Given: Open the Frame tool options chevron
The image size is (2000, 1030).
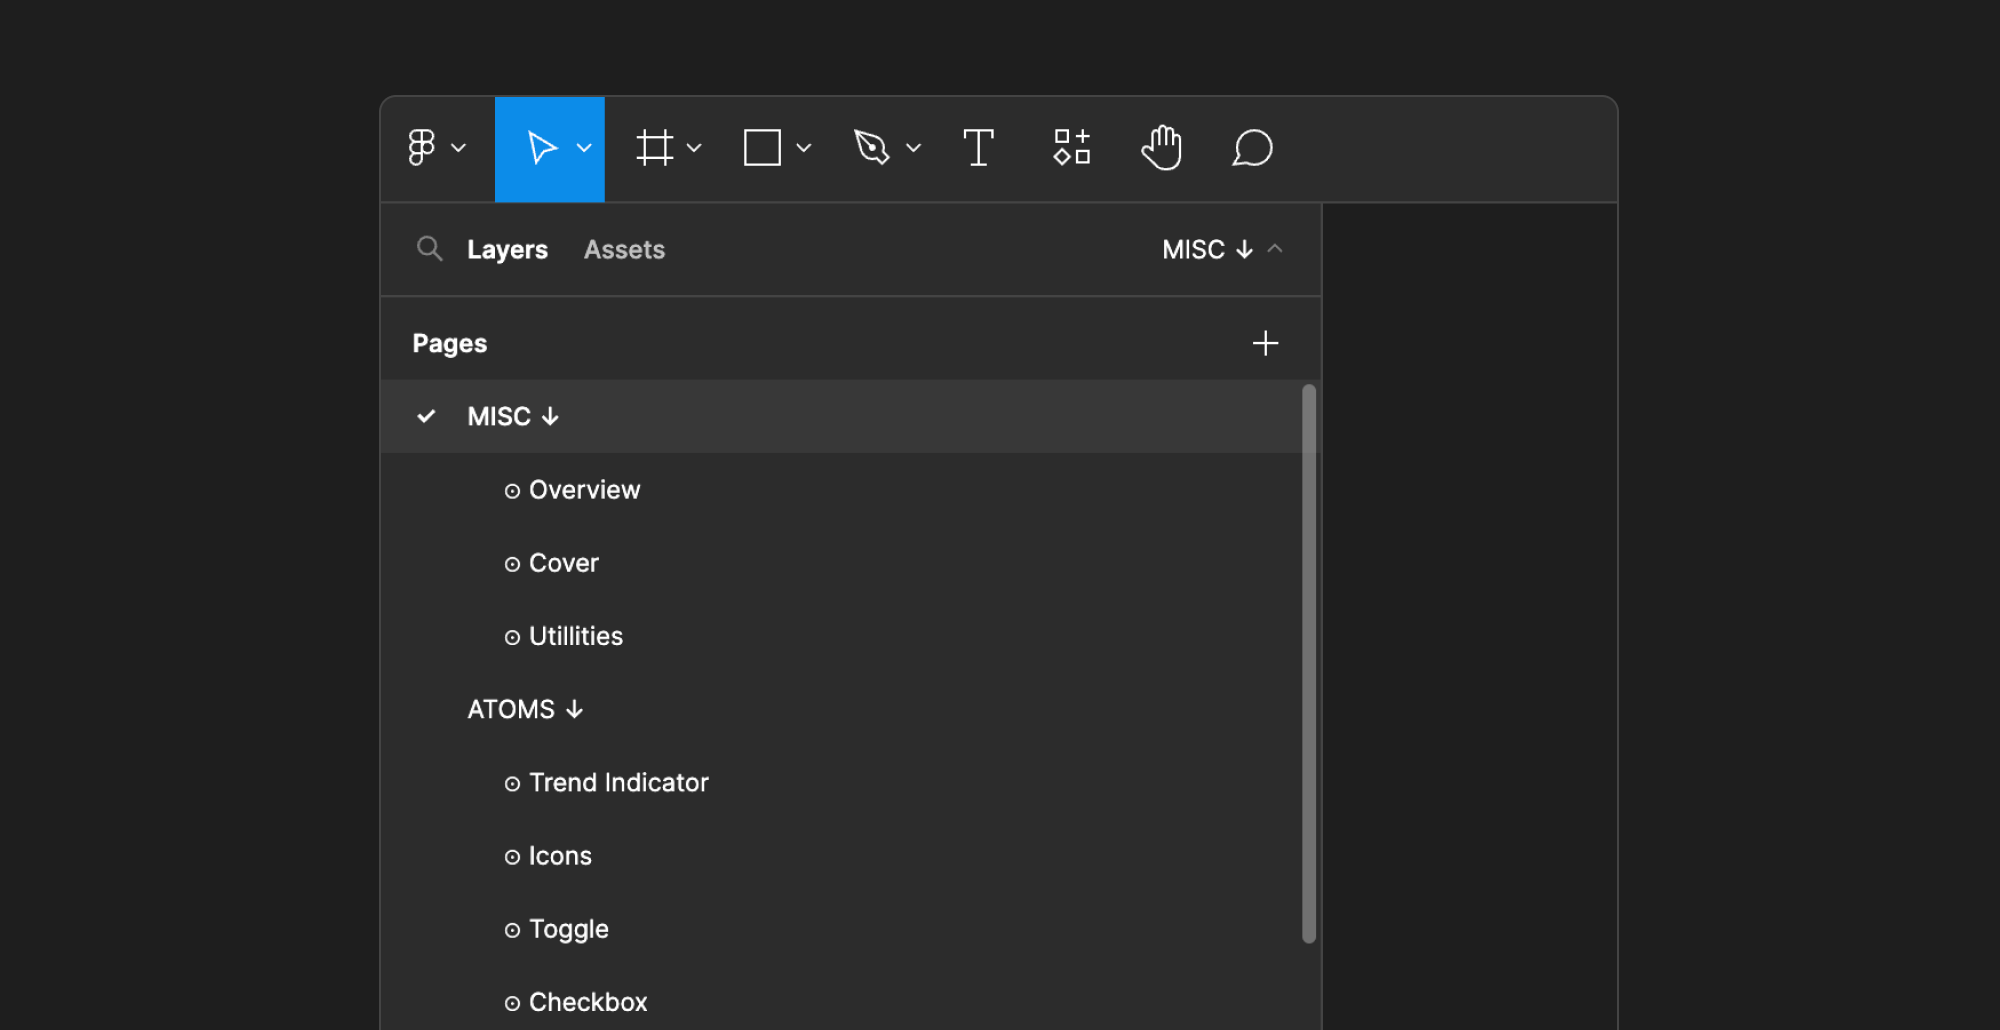Looking at the screenshot, I should click(x=694, y=148).
